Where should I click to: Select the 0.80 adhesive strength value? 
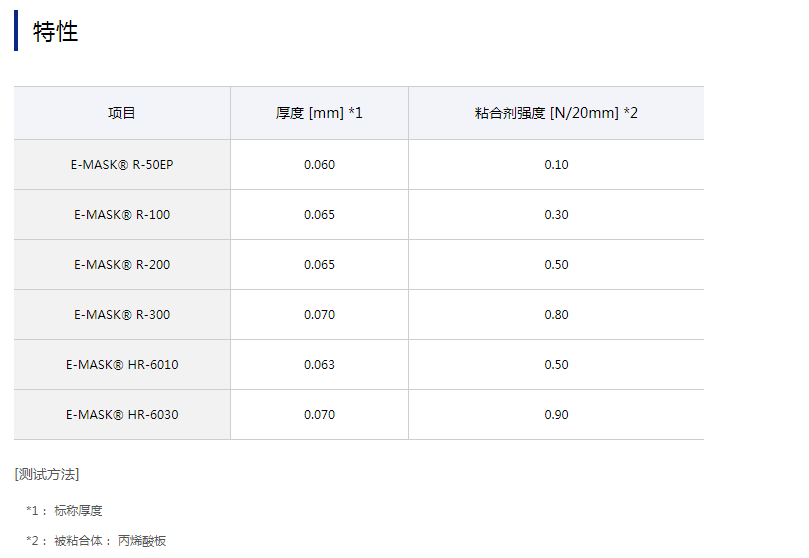556,314
